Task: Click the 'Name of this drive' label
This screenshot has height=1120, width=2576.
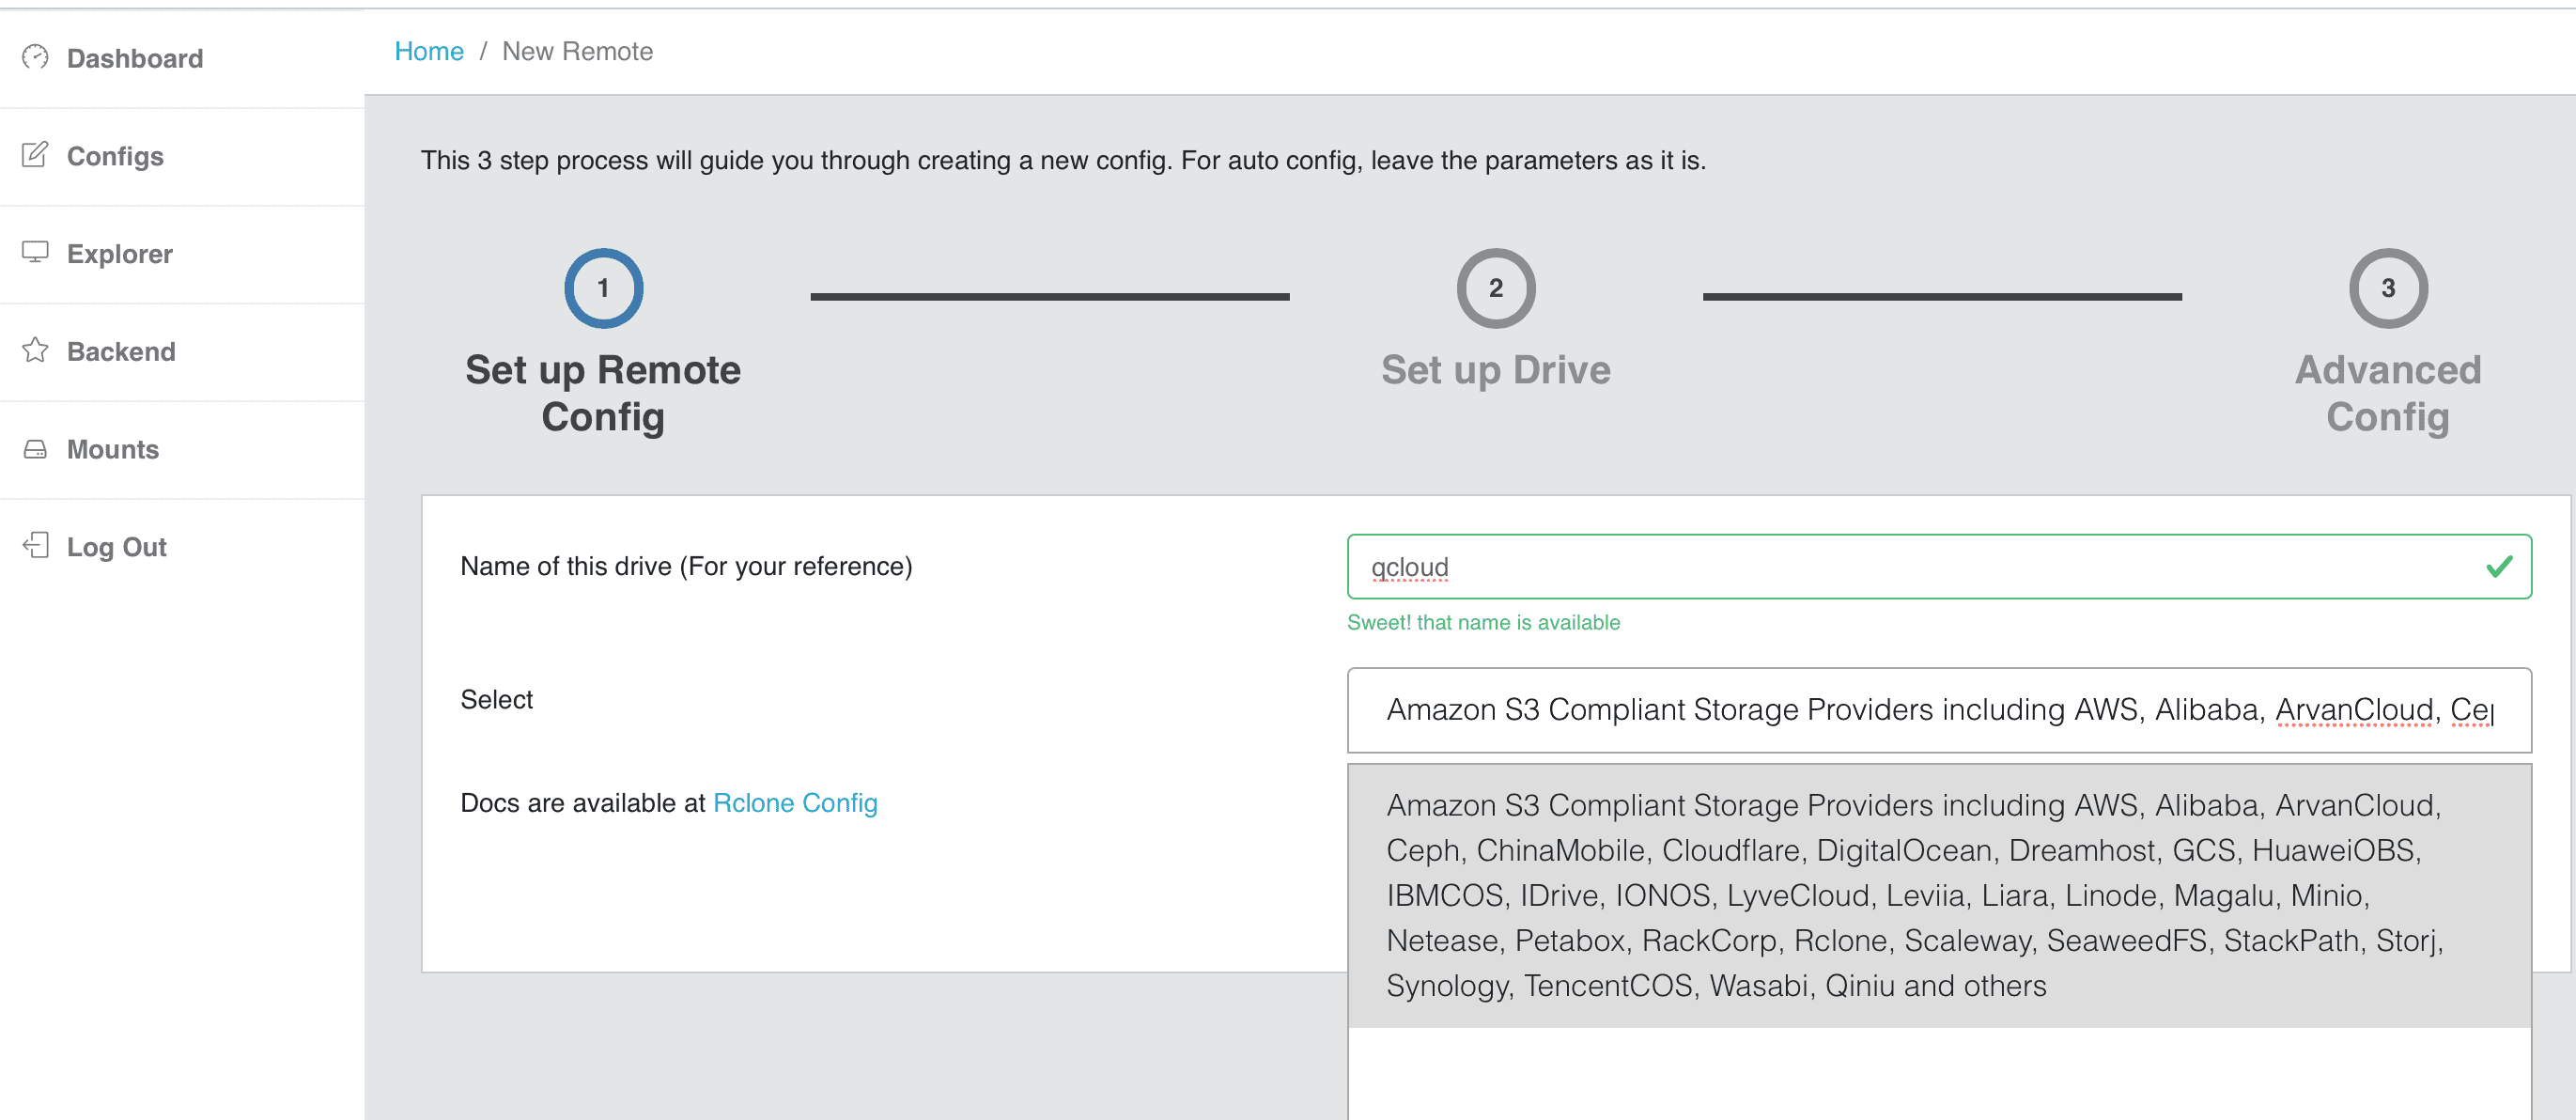Action: coord(686,566)
